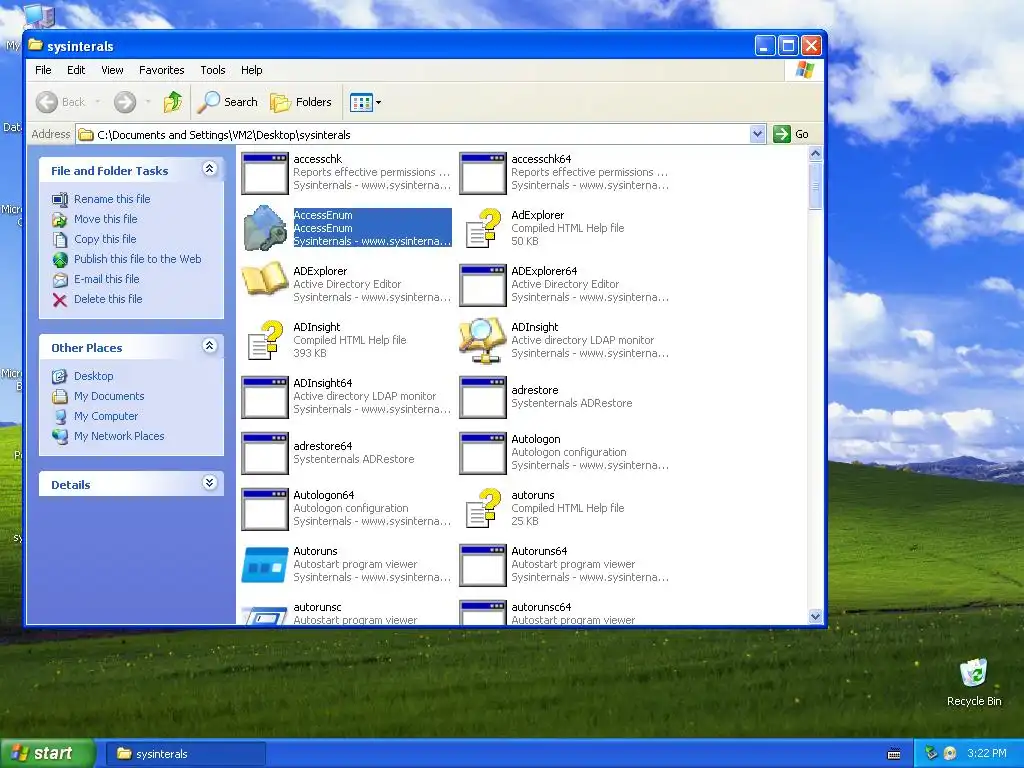
Task: Collapse the File and Folder Tasks panel
Action: tap(209, 169)
